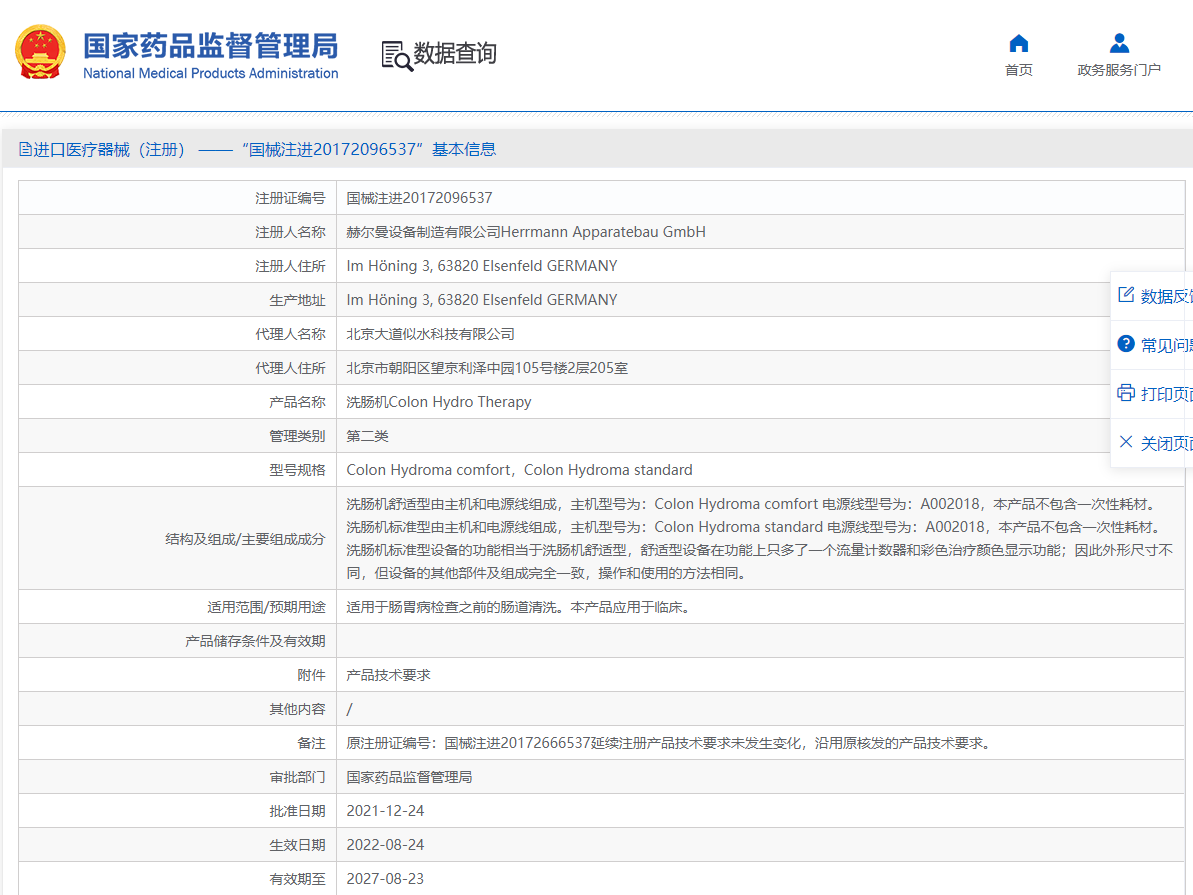
Task: Open the 政务服务门户 link text
Action: coord(1118,70)
